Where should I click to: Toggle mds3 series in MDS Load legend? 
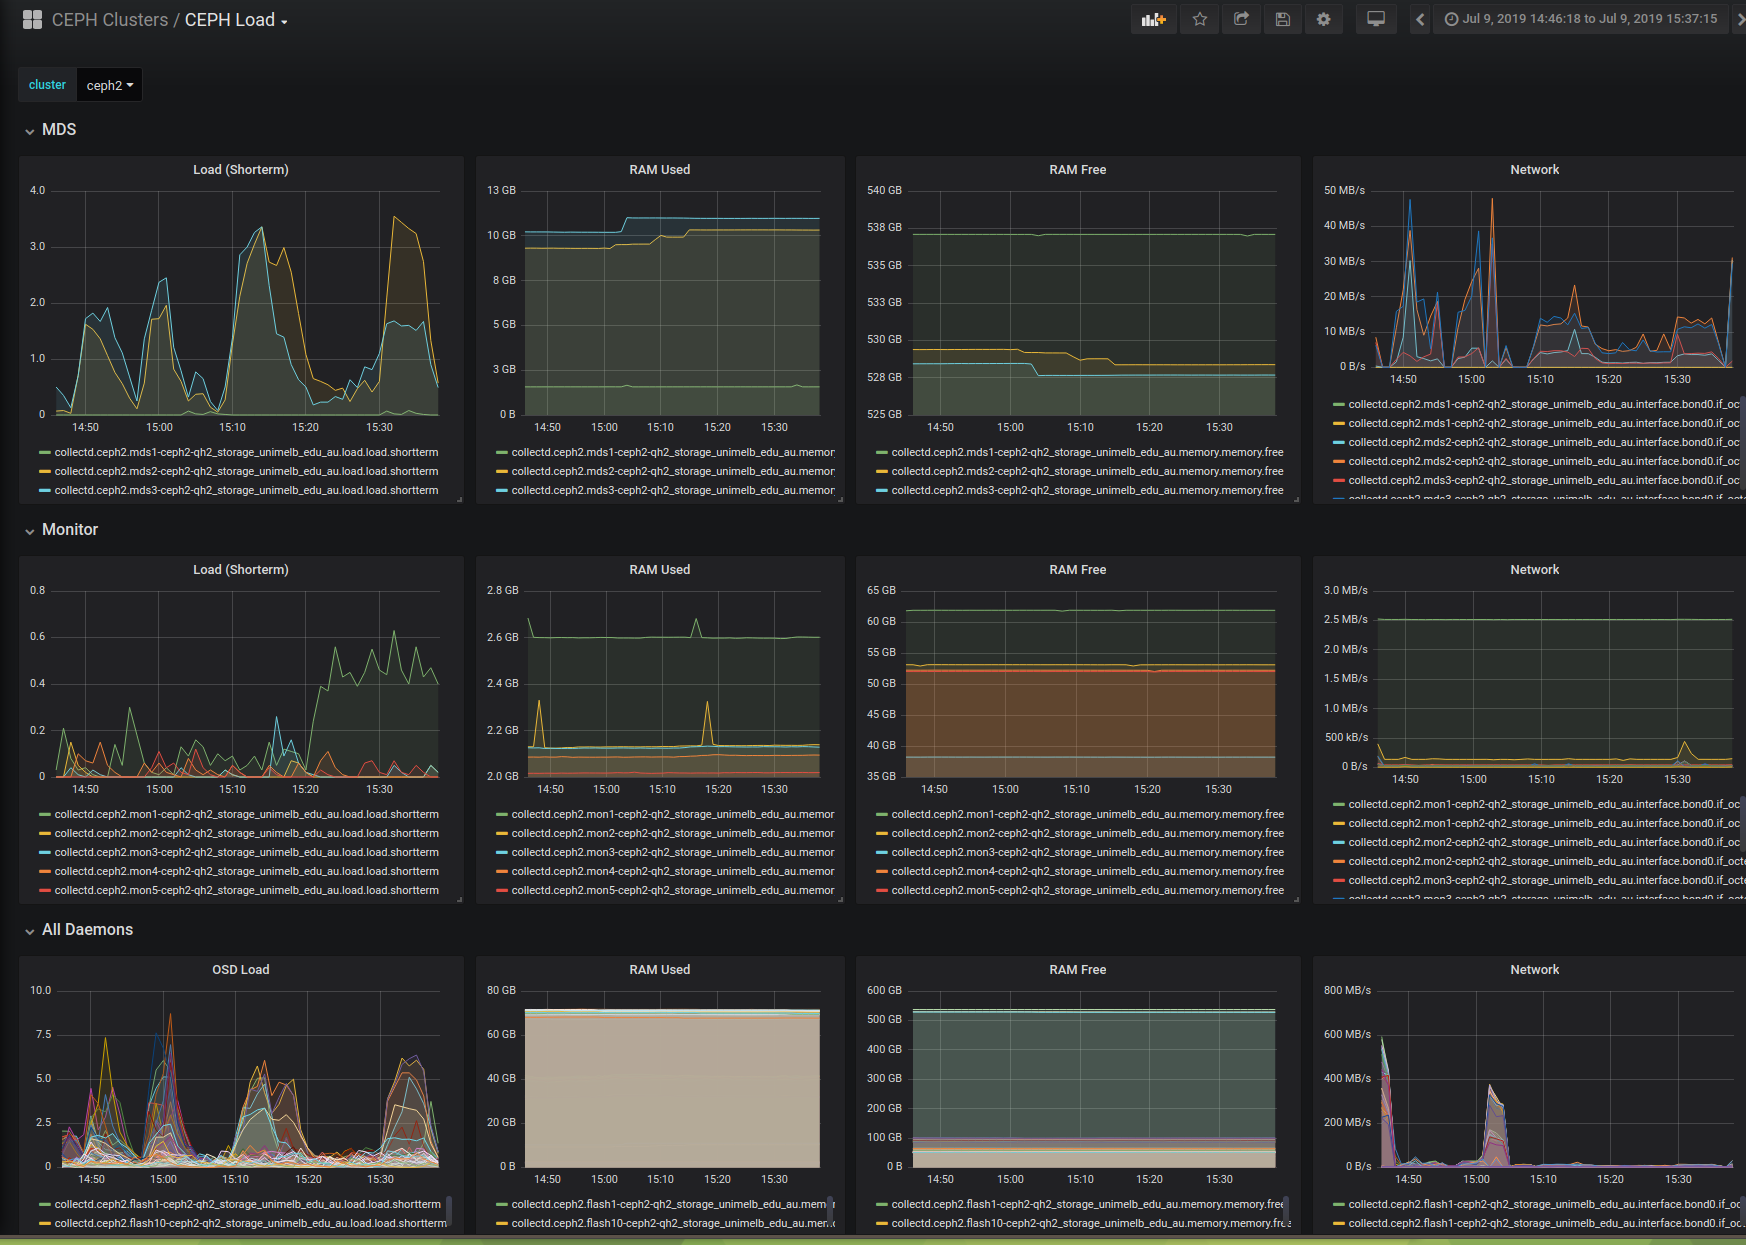[246, 491]
